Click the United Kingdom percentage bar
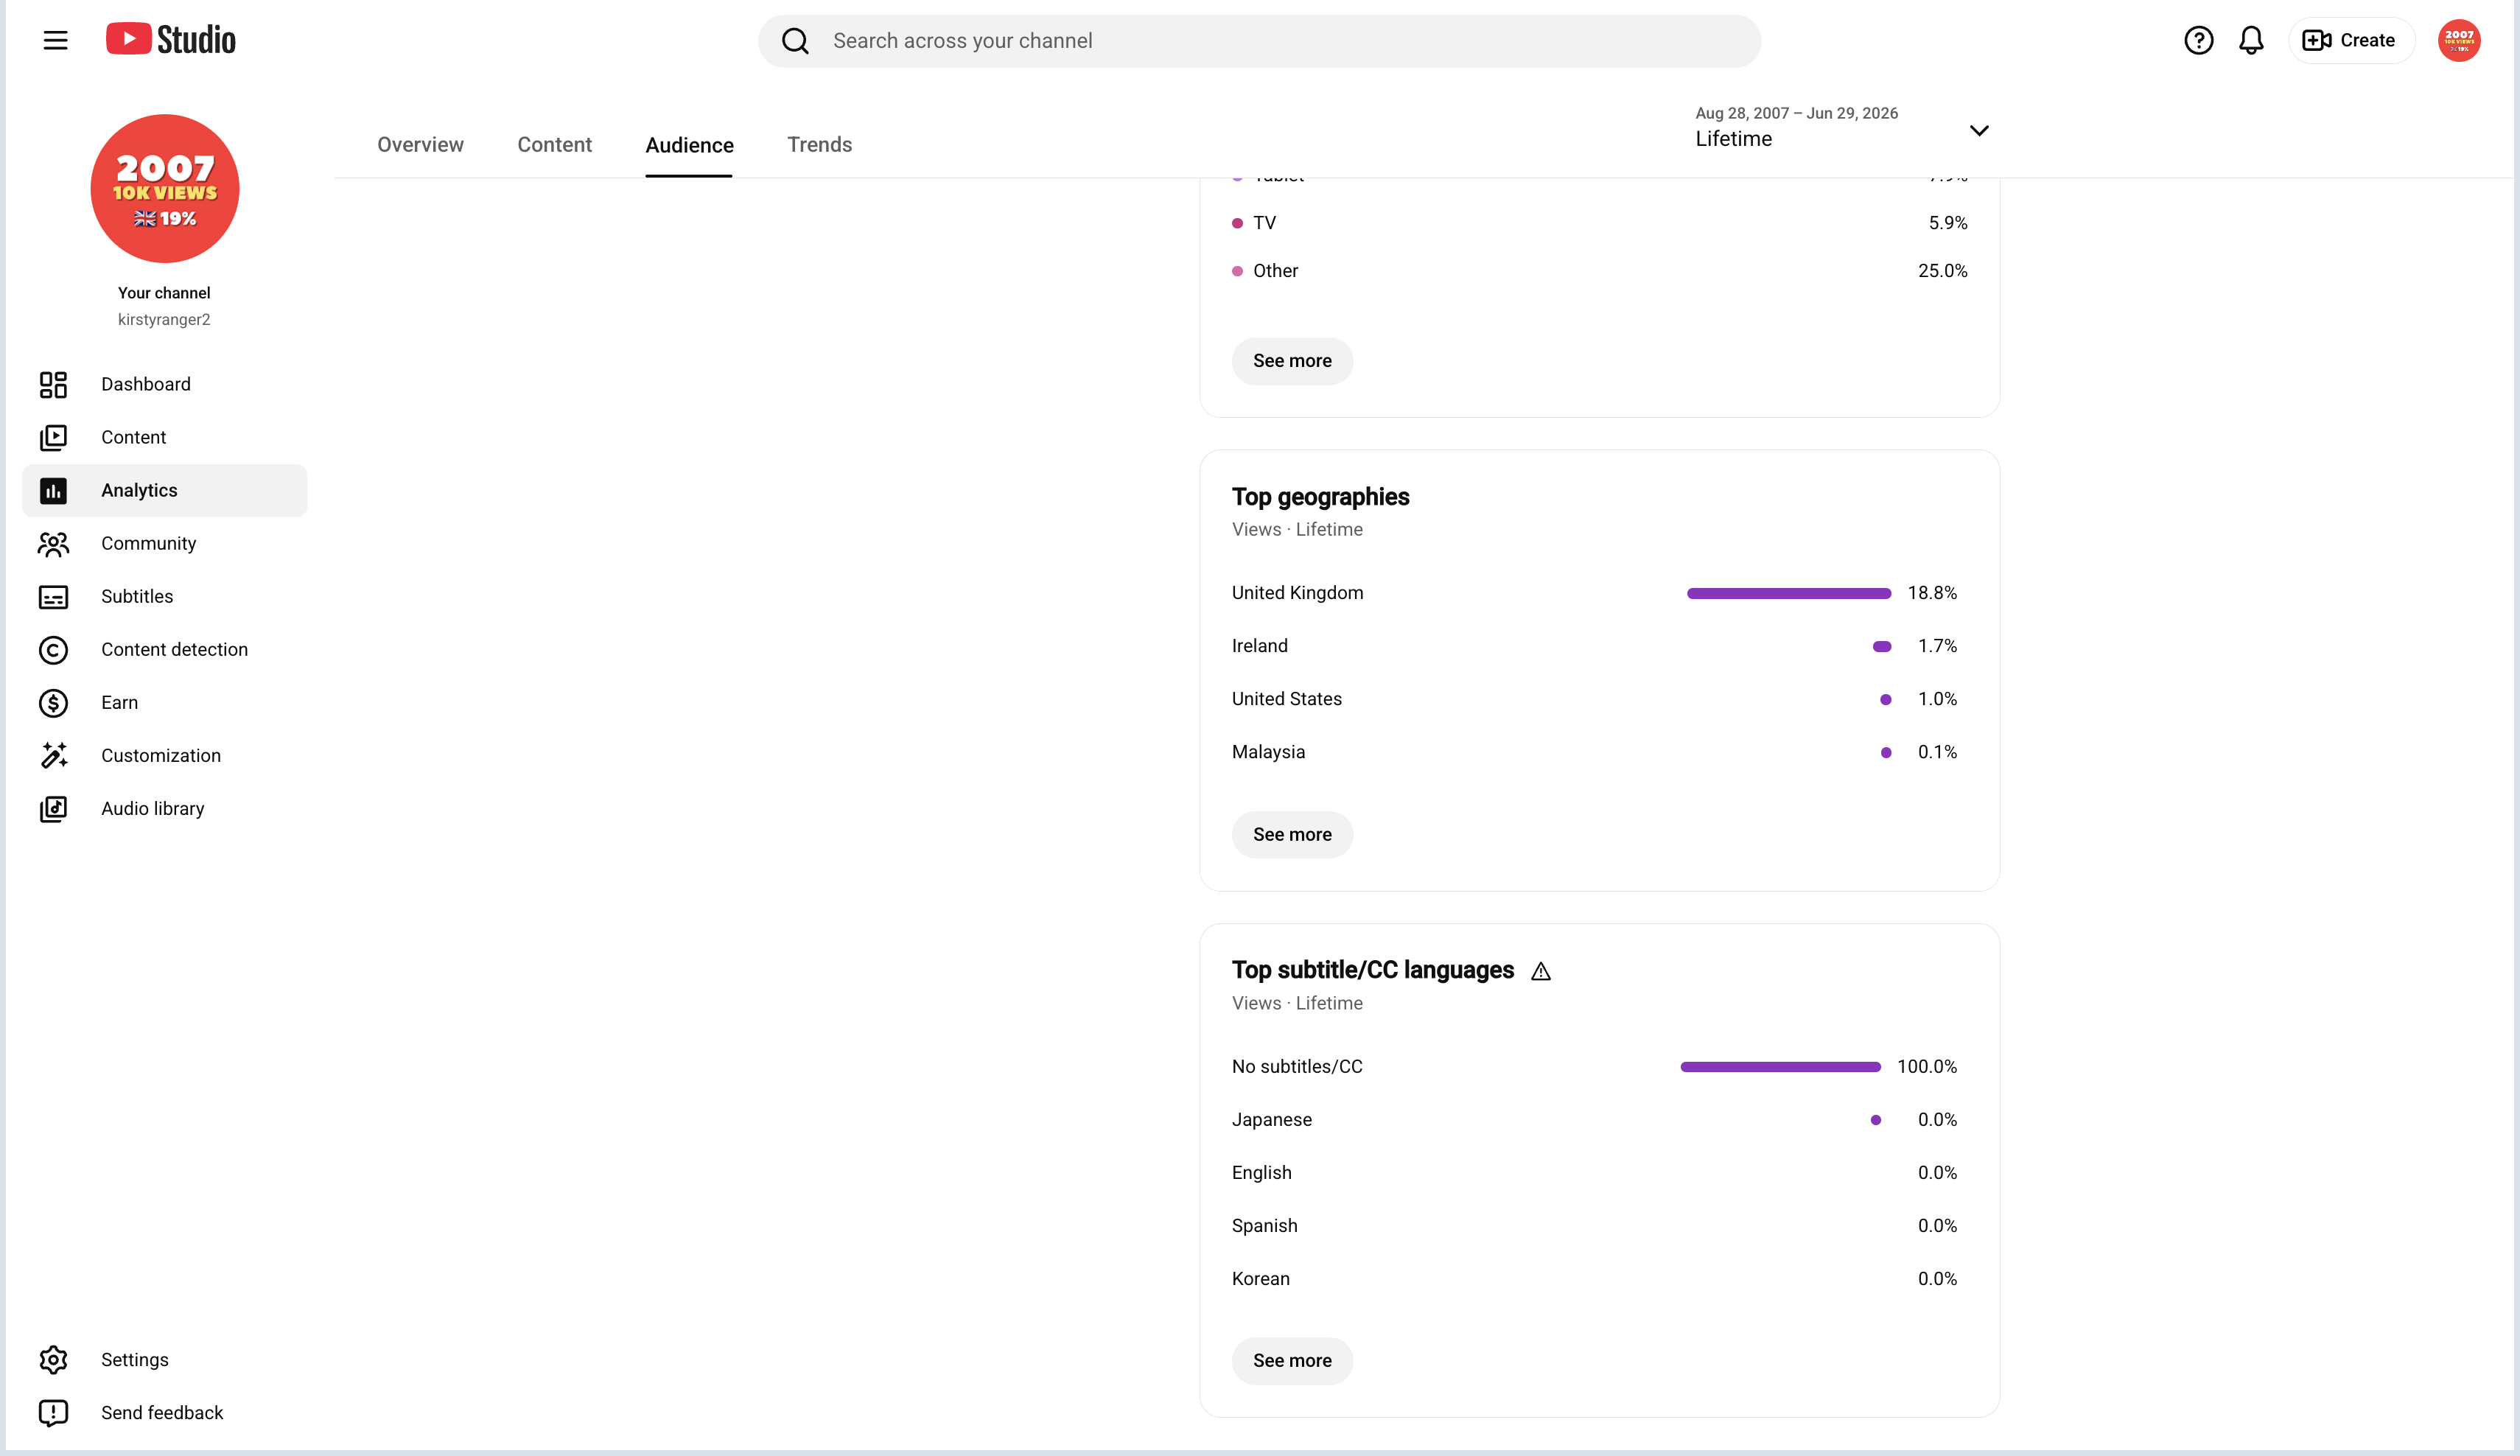Viewport: 2520px width, 1456px height. tap(1788, 593)
